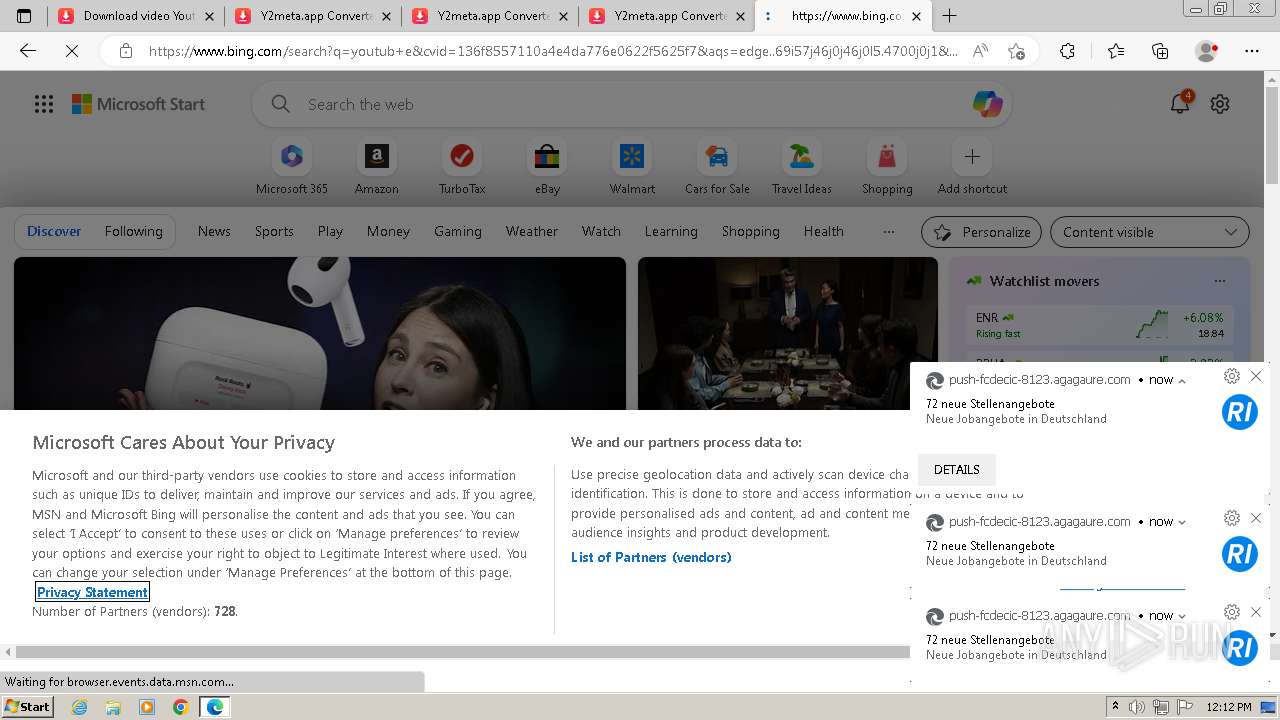Viewport: 1280px width, 720px height.
Task: Open Weather category
Action: coord(532,231)
